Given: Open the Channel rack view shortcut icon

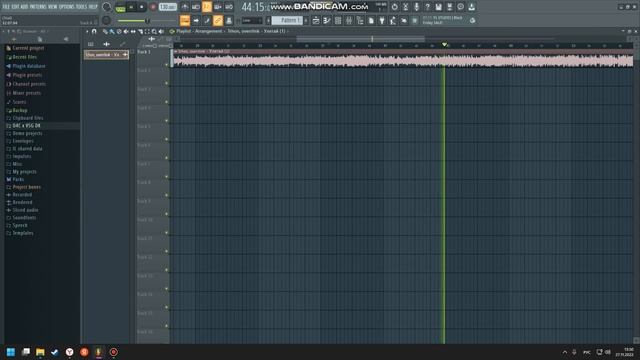Looking at the screenshot, I should click(x=338, y=20).
